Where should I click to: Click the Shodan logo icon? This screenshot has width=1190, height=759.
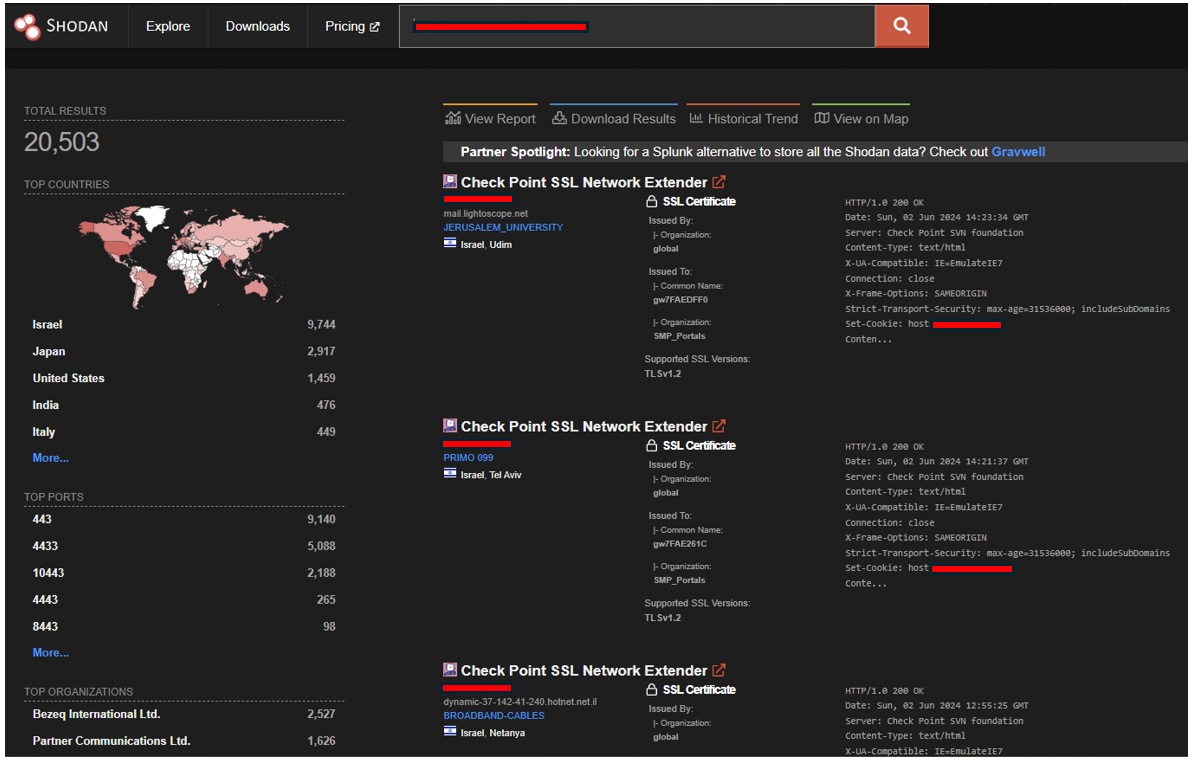[x=28, y=27]
